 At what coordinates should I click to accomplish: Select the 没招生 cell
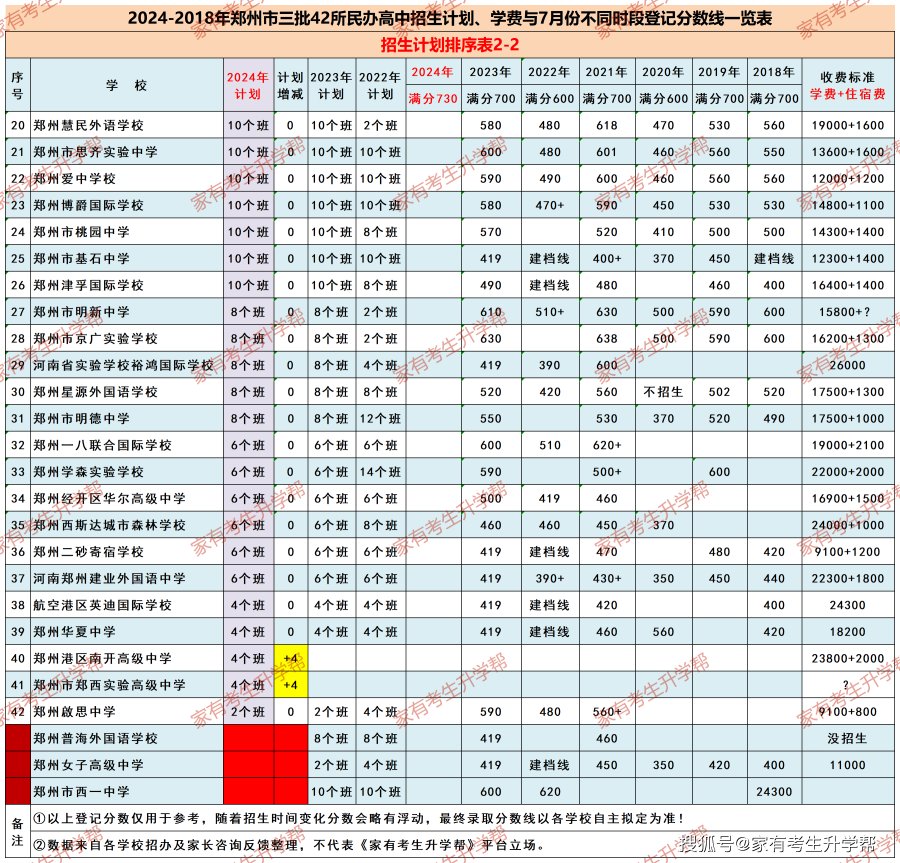point(847,738)
